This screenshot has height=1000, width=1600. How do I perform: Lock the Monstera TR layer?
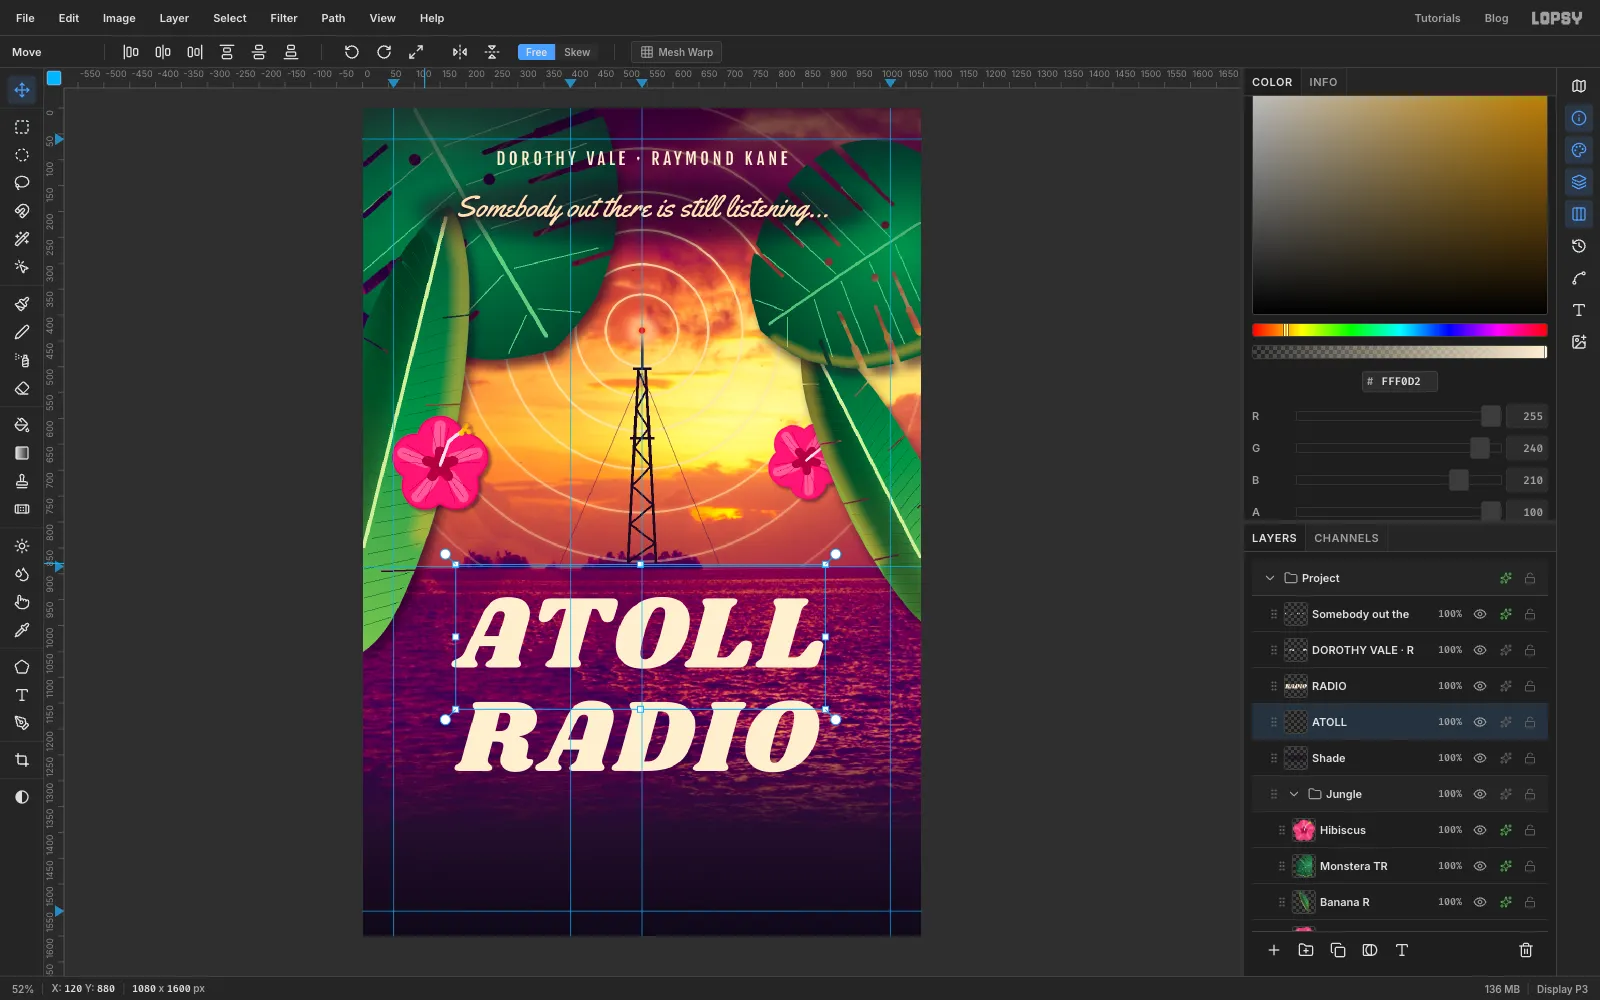(1530, 866)
